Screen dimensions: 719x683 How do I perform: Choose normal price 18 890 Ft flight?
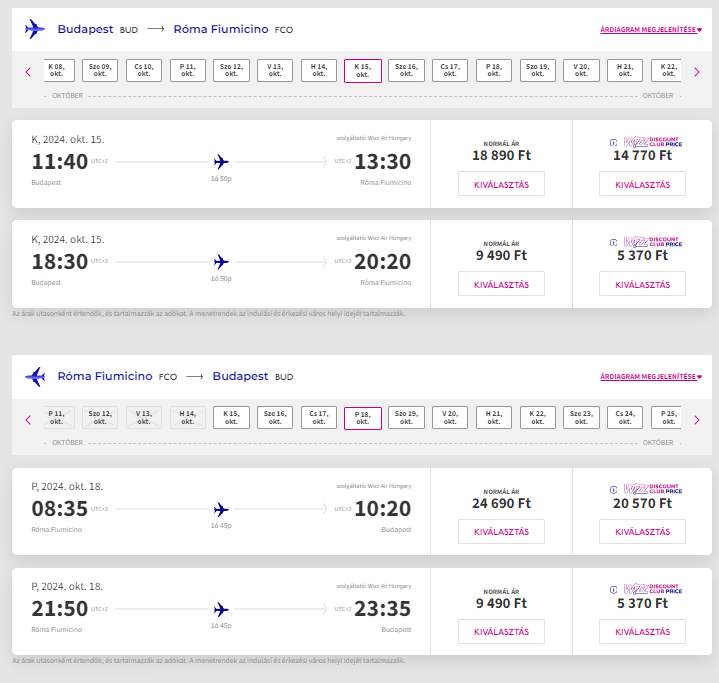tap(501, 184)
